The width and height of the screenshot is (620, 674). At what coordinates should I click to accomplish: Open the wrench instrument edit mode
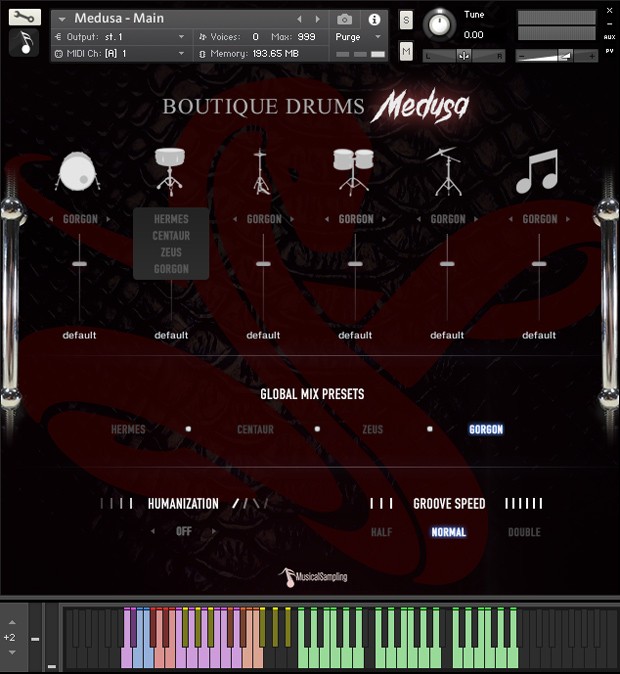pyautogui.click(x=25, y=17)
